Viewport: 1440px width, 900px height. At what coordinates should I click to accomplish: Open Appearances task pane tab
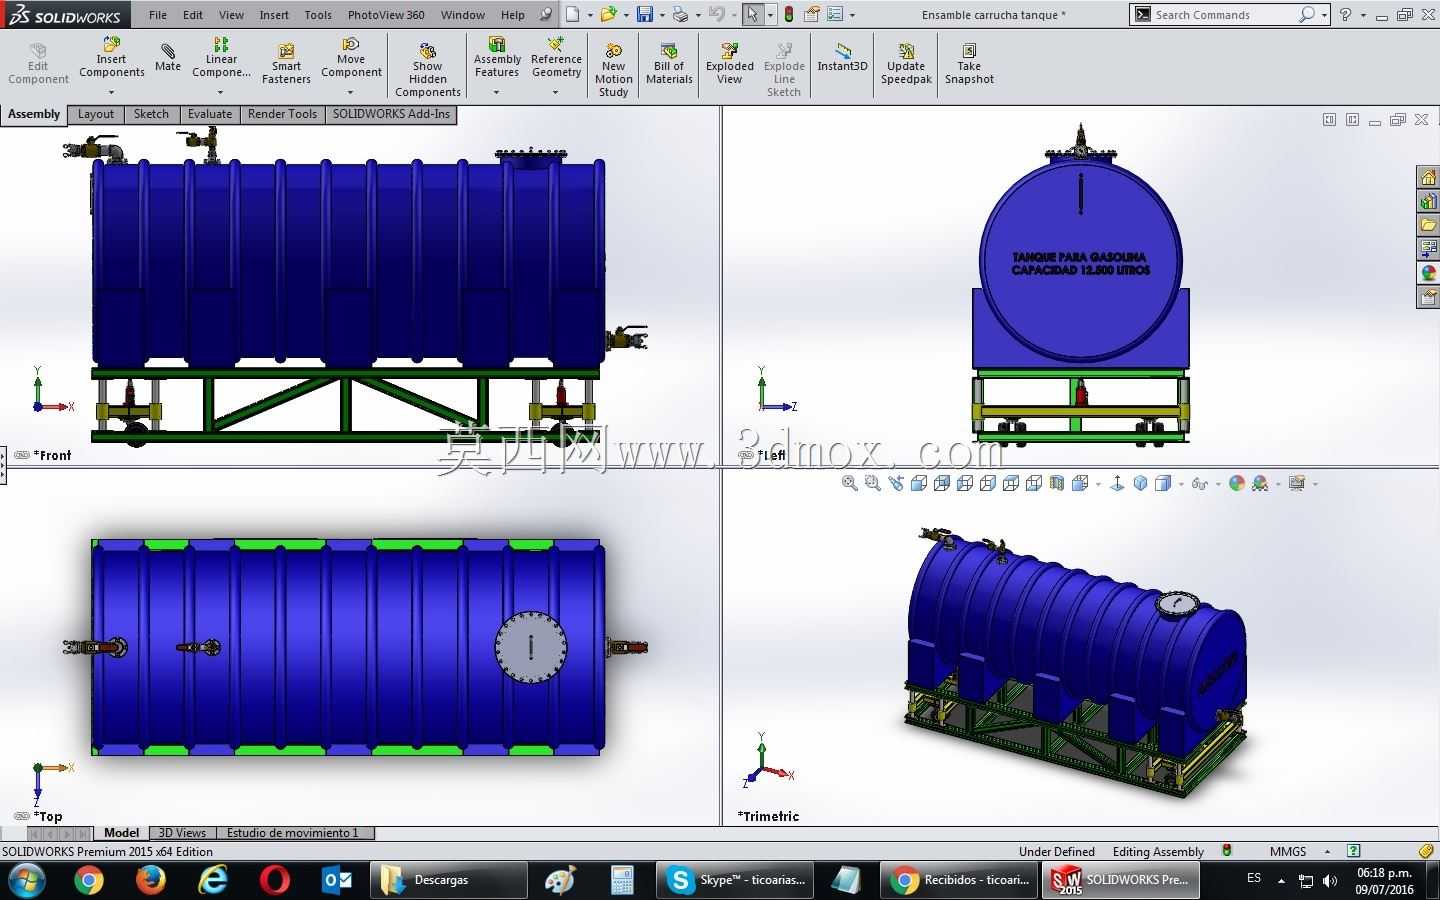click(x=1428, y=273)
